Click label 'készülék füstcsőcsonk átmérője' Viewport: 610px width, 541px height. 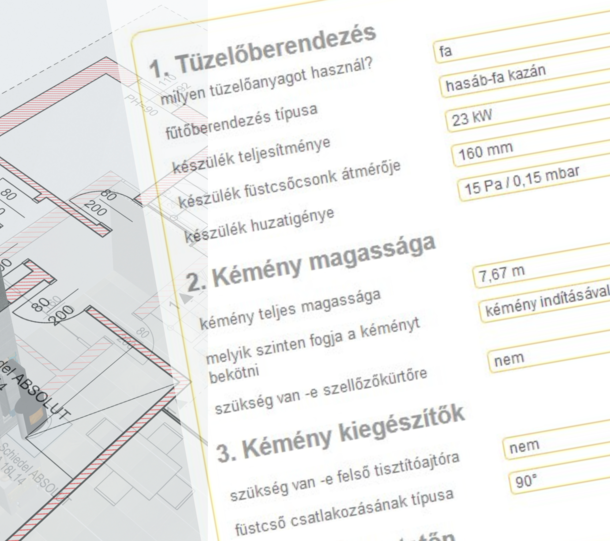[289, 184]
